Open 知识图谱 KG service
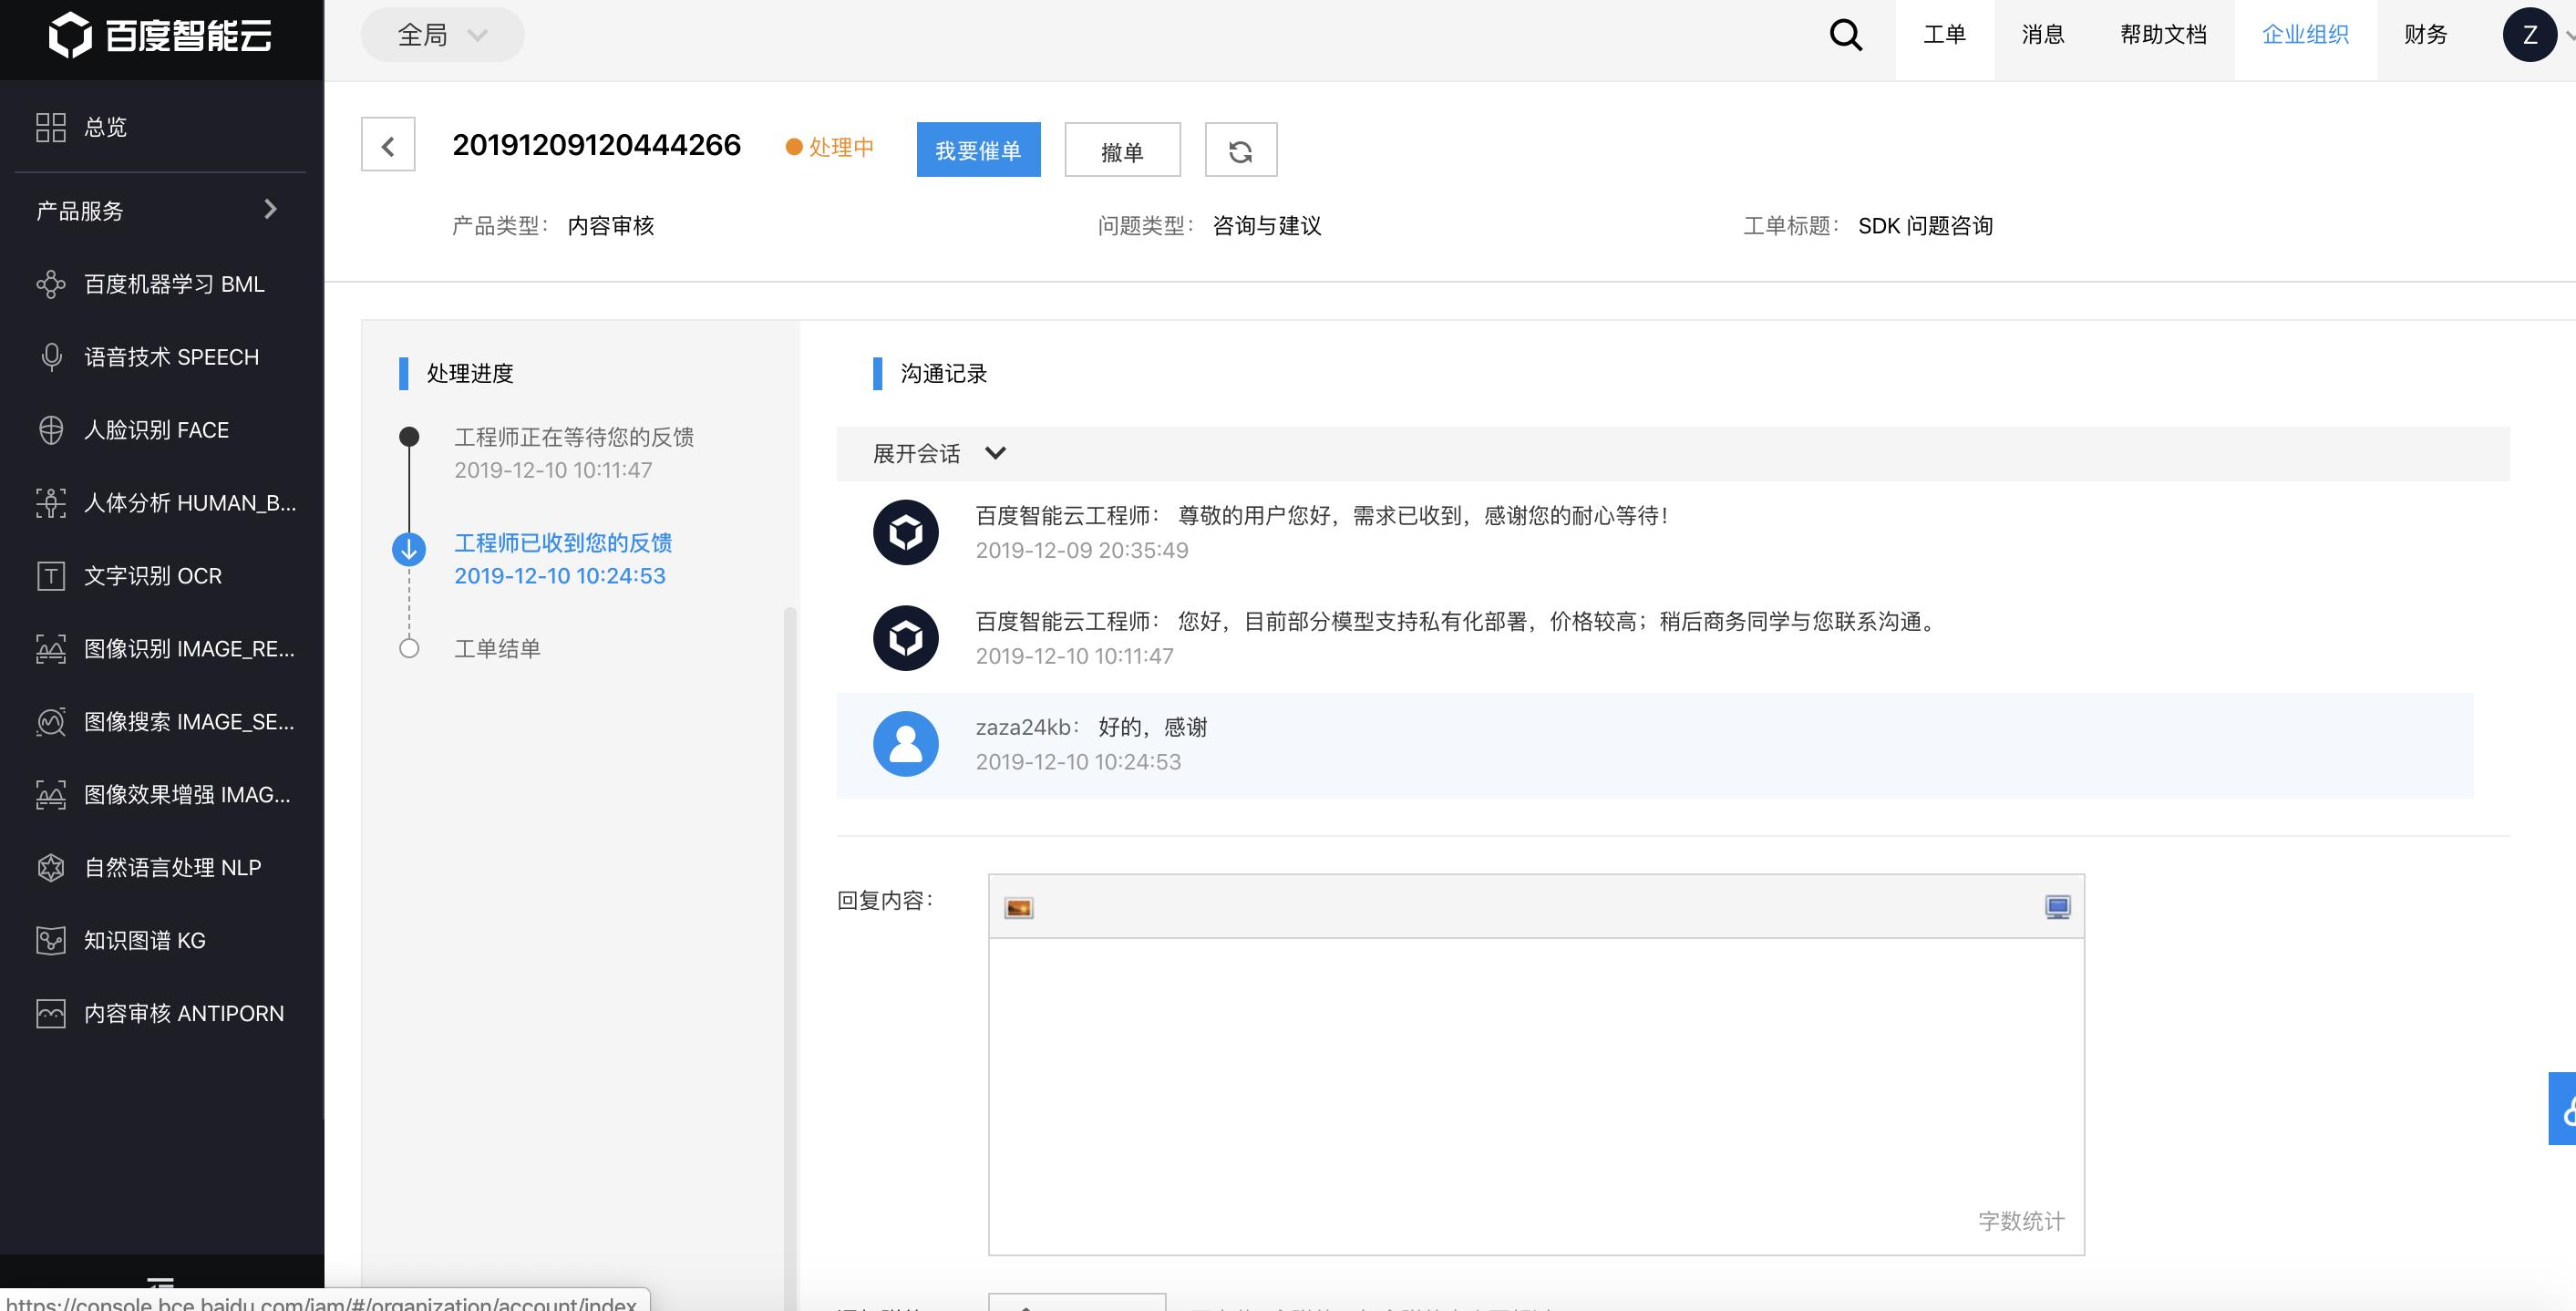Screen dimensions: 2576x1311 click(x=144, y=940)
